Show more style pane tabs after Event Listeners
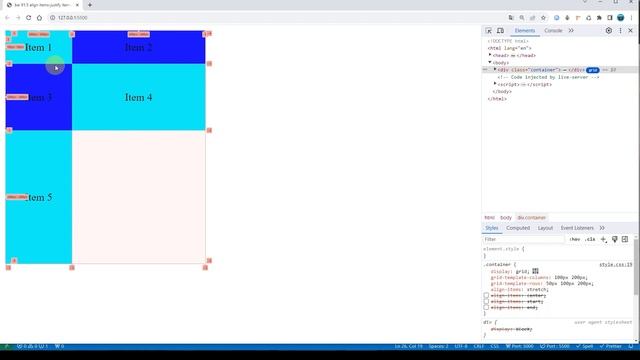Screen dimensions: 640x360 pyautogui.click(x=602, y=228)
